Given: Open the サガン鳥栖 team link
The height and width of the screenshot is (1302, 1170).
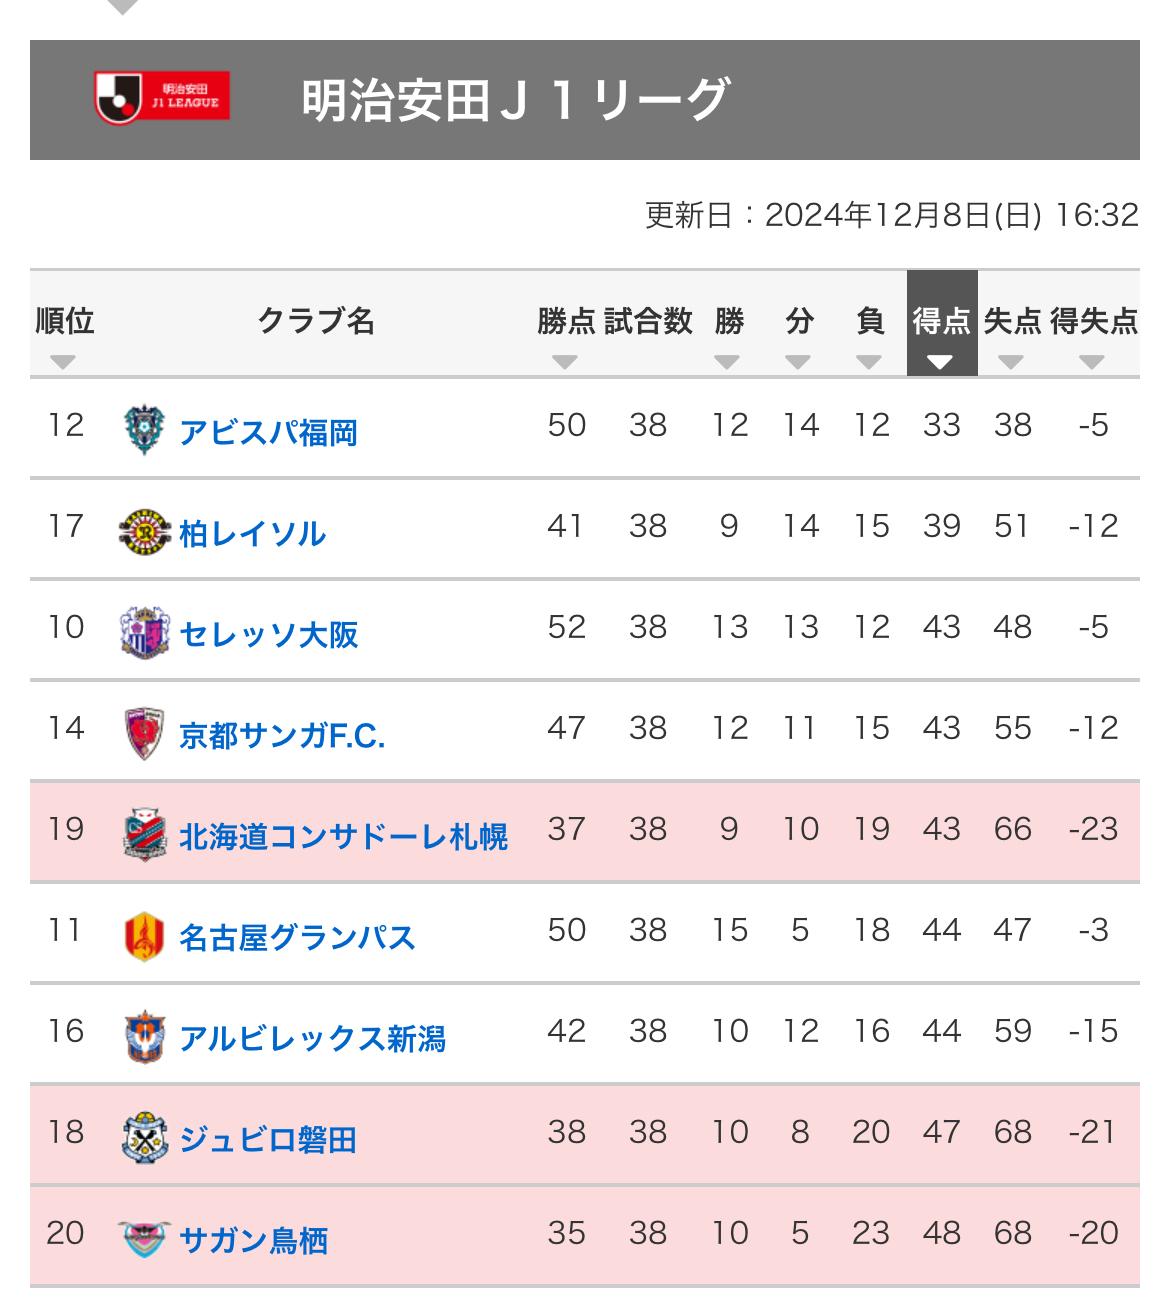Looking at the screenshot, I should [253, 1240].
